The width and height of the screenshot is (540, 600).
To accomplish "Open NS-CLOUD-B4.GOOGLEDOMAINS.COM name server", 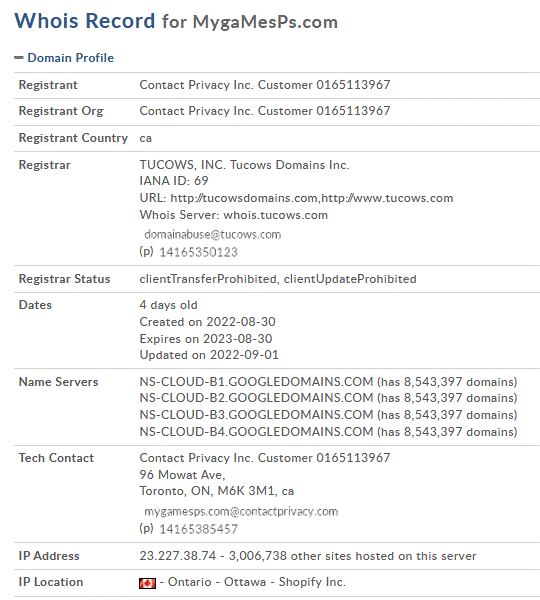I will click(x=256, y=432).
